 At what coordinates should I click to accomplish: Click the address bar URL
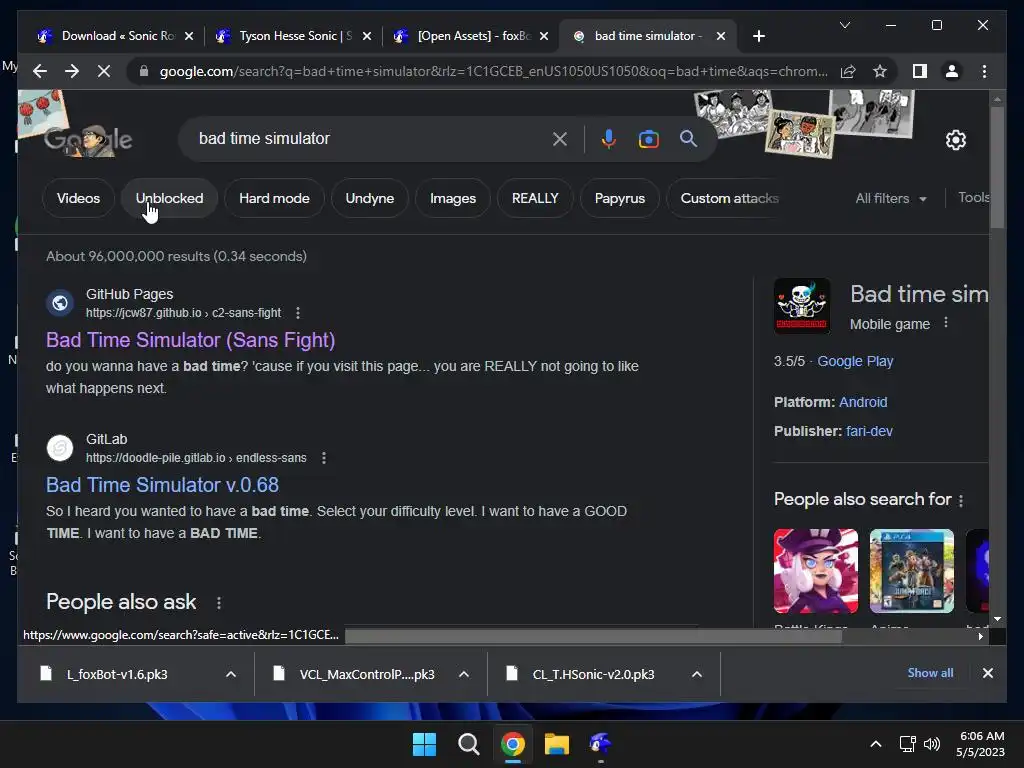click(493, 71)
